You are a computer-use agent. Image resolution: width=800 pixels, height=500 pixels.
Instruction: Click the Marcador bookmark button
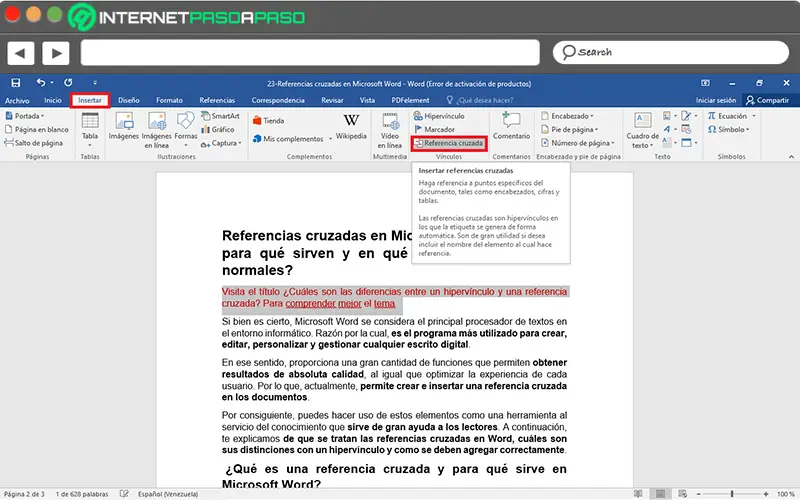434,130
